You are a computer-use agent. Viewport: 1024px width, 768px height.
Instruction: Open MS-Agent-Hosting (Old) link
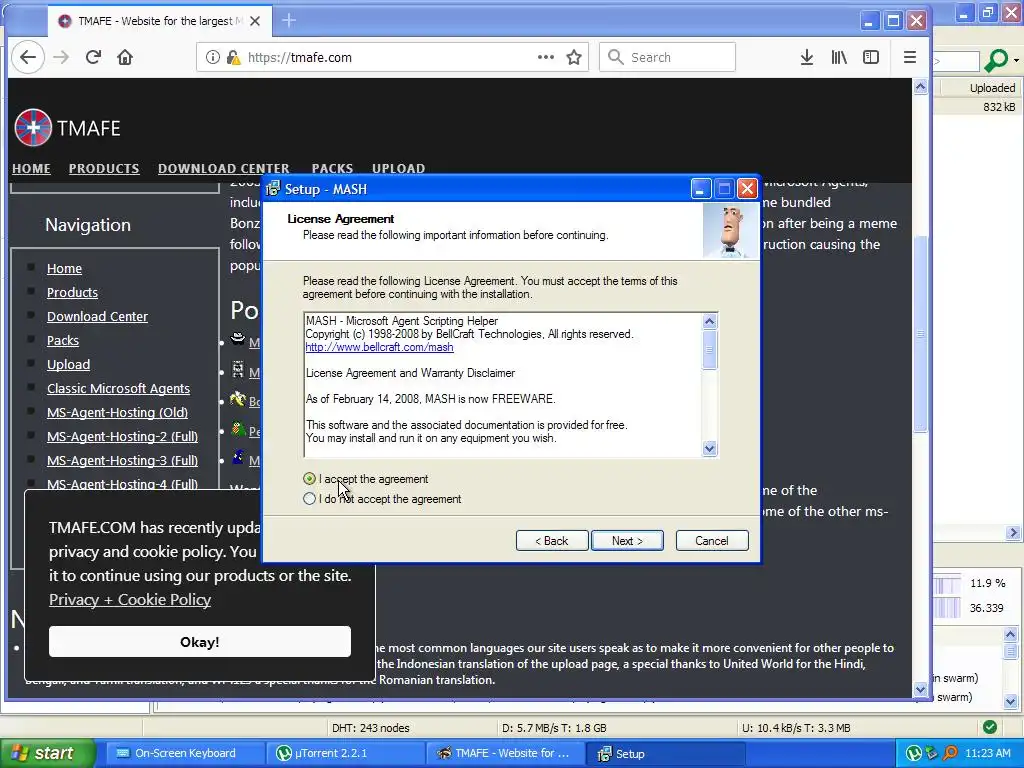click(118, 413)
